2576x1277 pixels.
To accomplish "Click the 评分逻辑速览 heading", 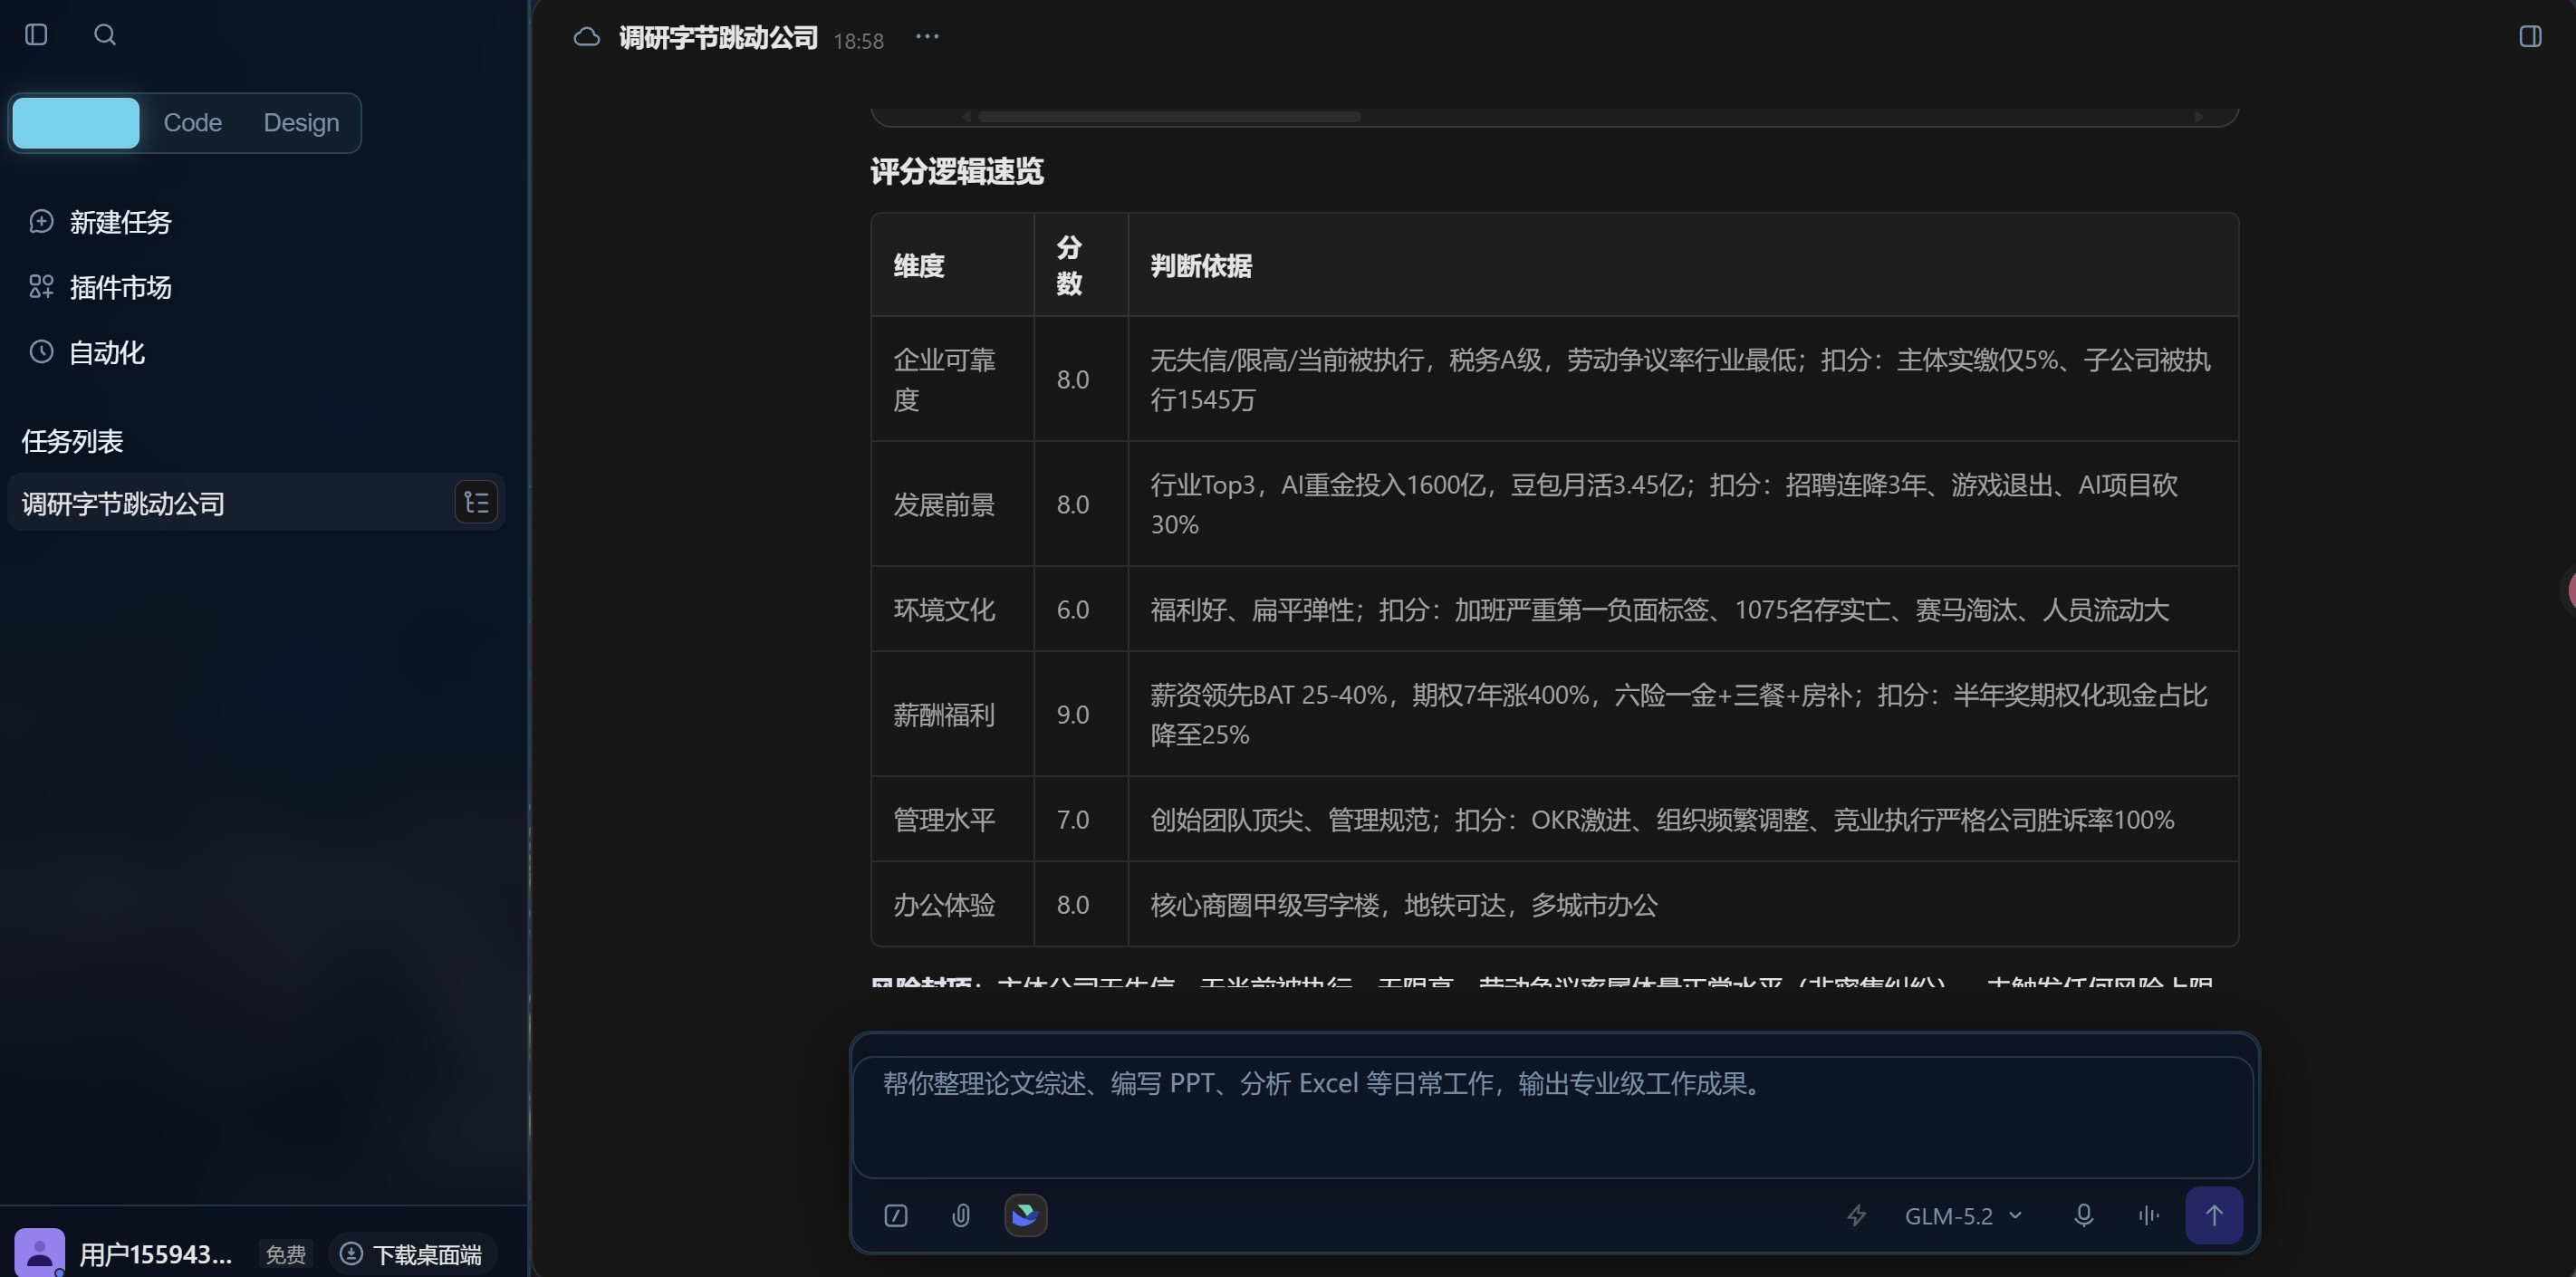I will tap(957, 171).
